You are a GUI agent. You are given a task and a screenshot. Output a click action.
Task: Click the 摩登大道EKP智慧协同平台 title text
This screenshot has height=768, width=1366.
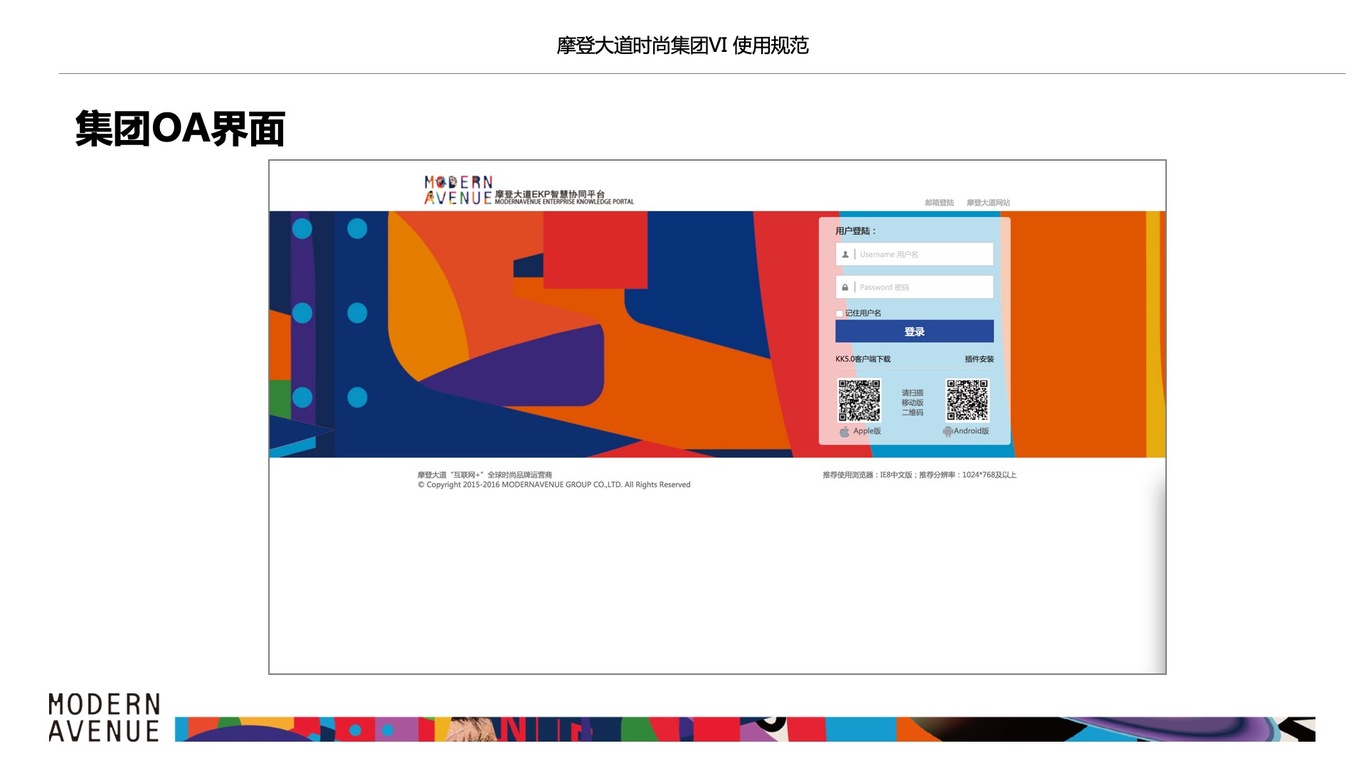pyautogui.click(x=550, y=194)
